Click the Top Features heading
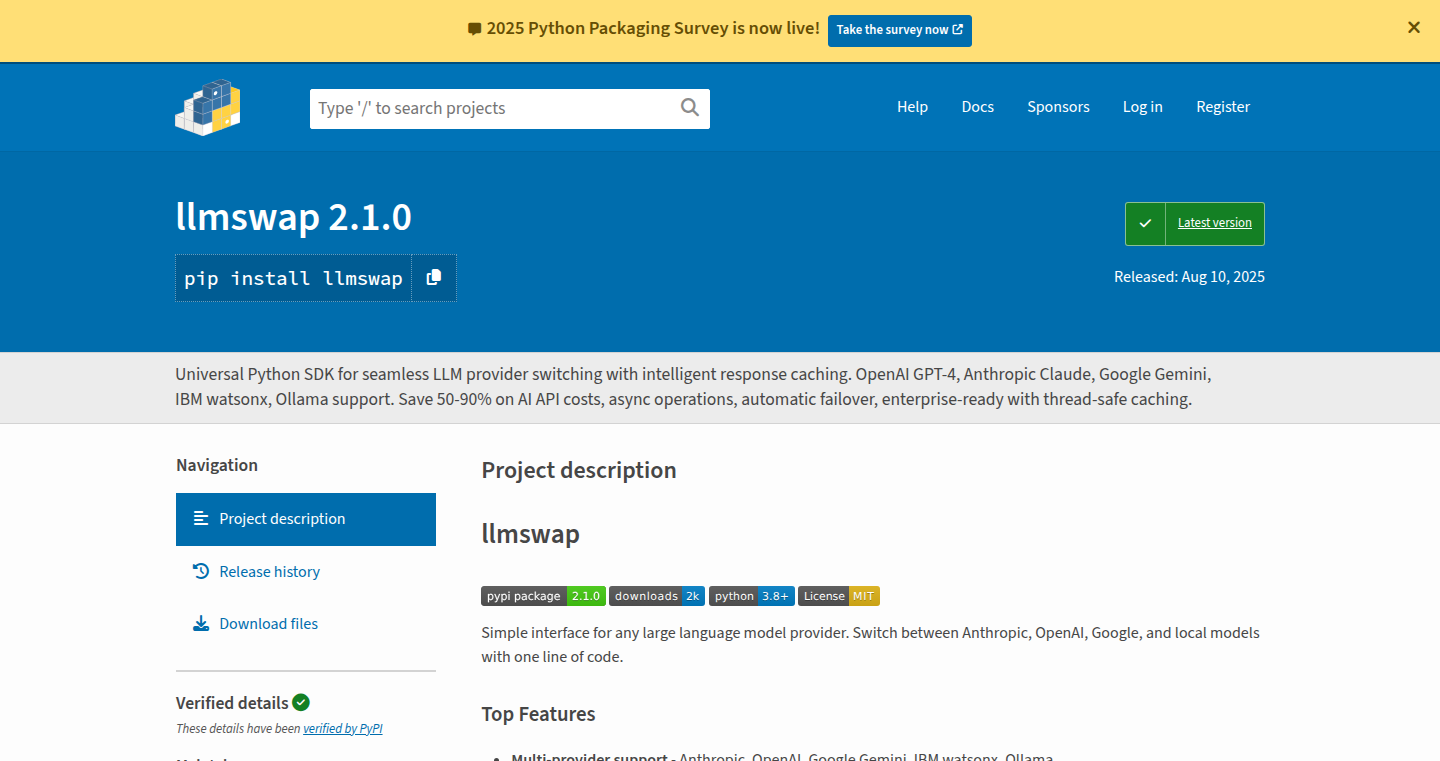This screenshot has width=1440, height=761. [x=538, y=714]
